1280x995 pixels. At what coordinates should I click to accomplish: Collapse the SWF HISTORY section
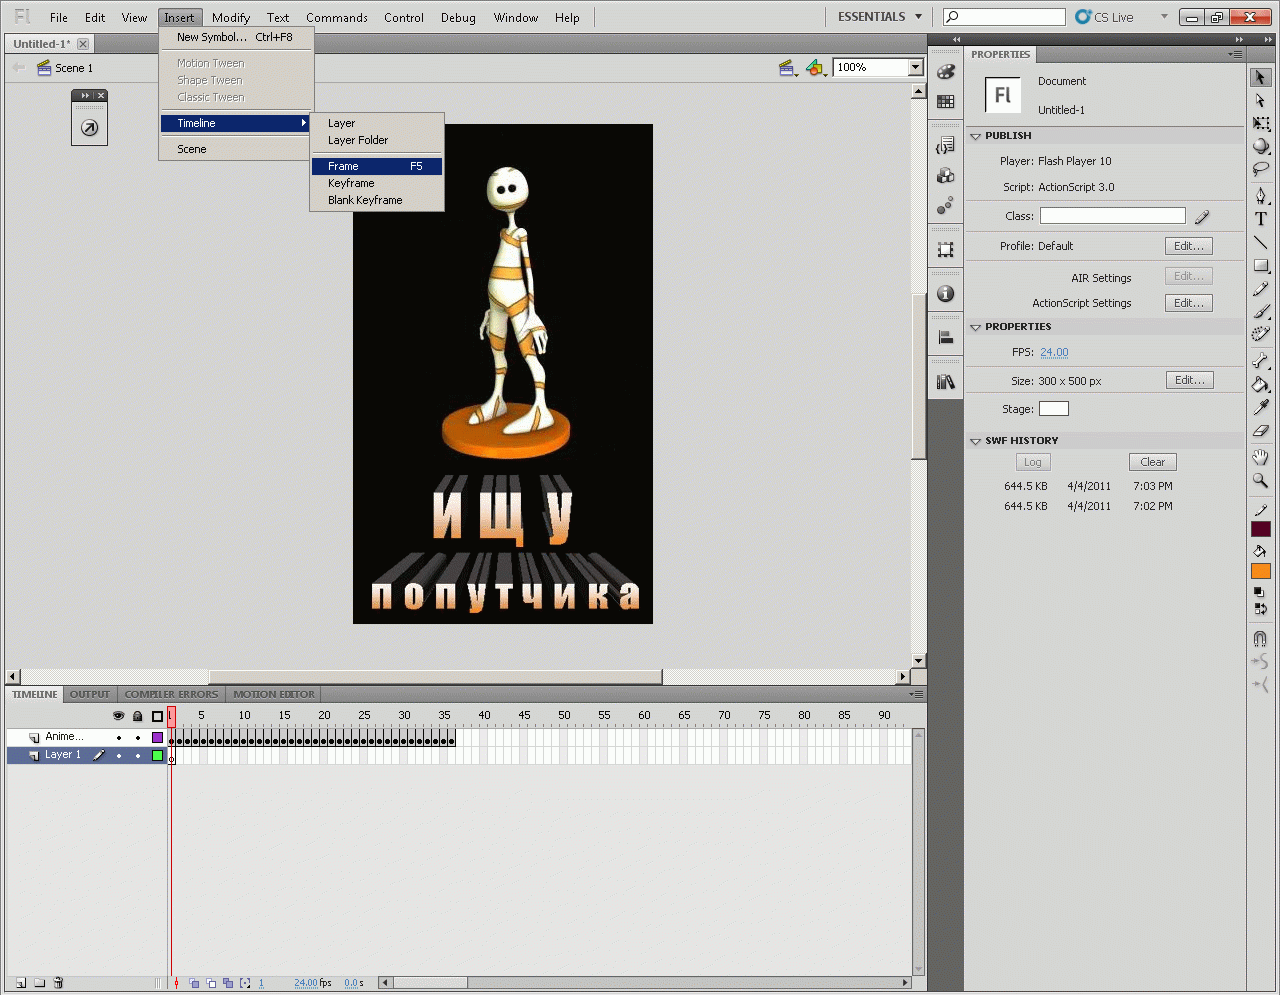click(976, 441)
